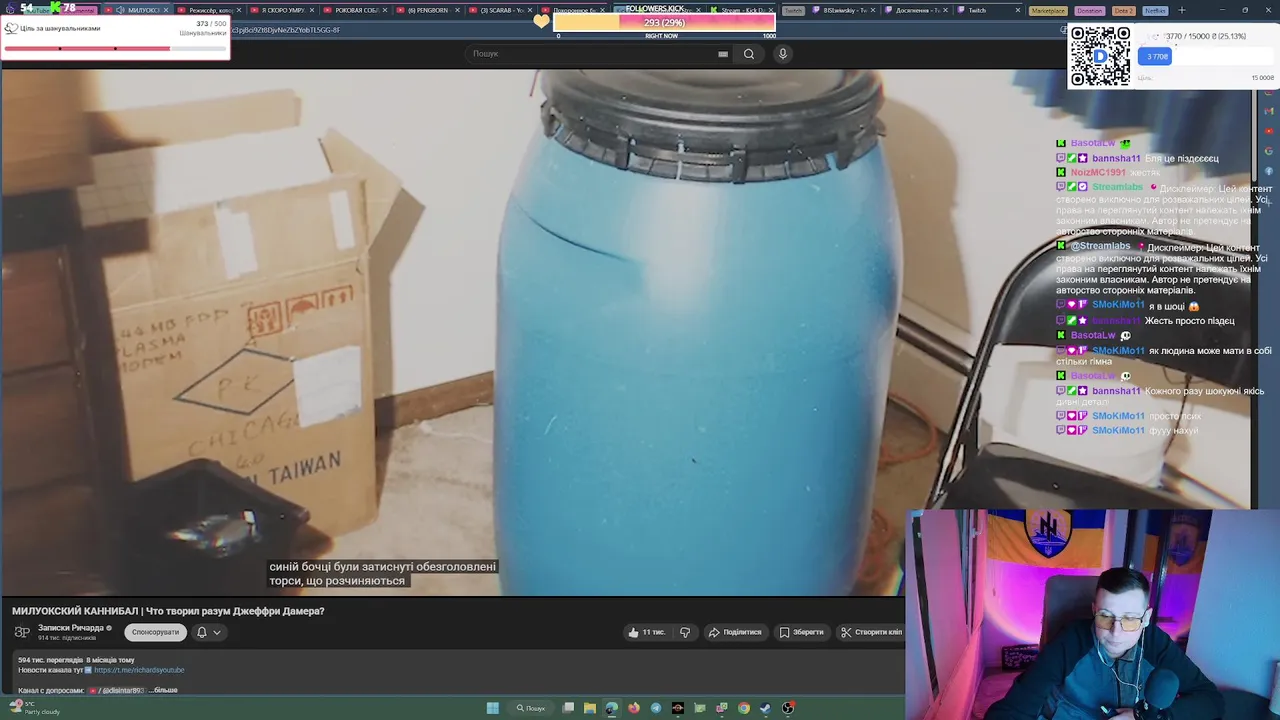Click the Спонсорувати button

coord(155,632)
